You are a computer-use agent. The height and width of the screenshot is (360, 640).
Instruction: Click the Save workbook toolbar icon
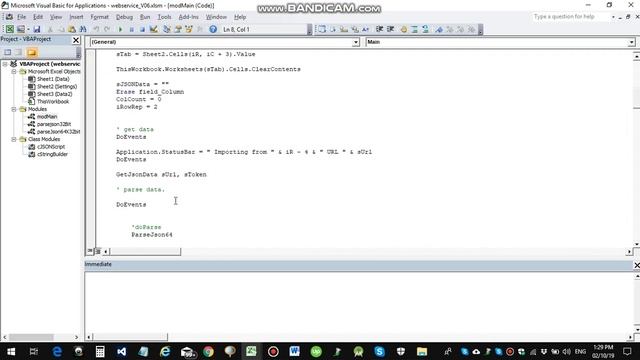tap(37, 29)
